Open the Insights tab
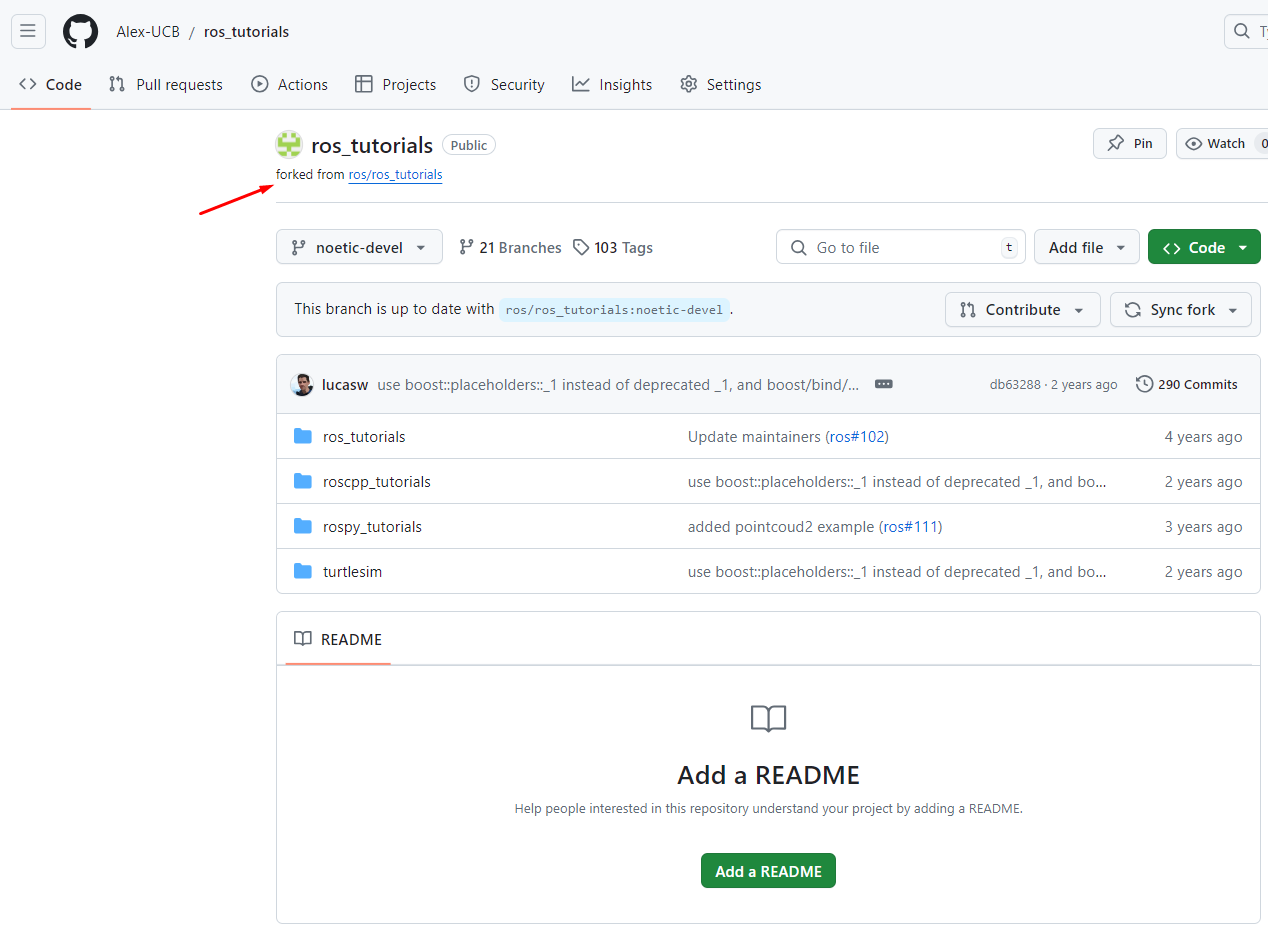 612,84
